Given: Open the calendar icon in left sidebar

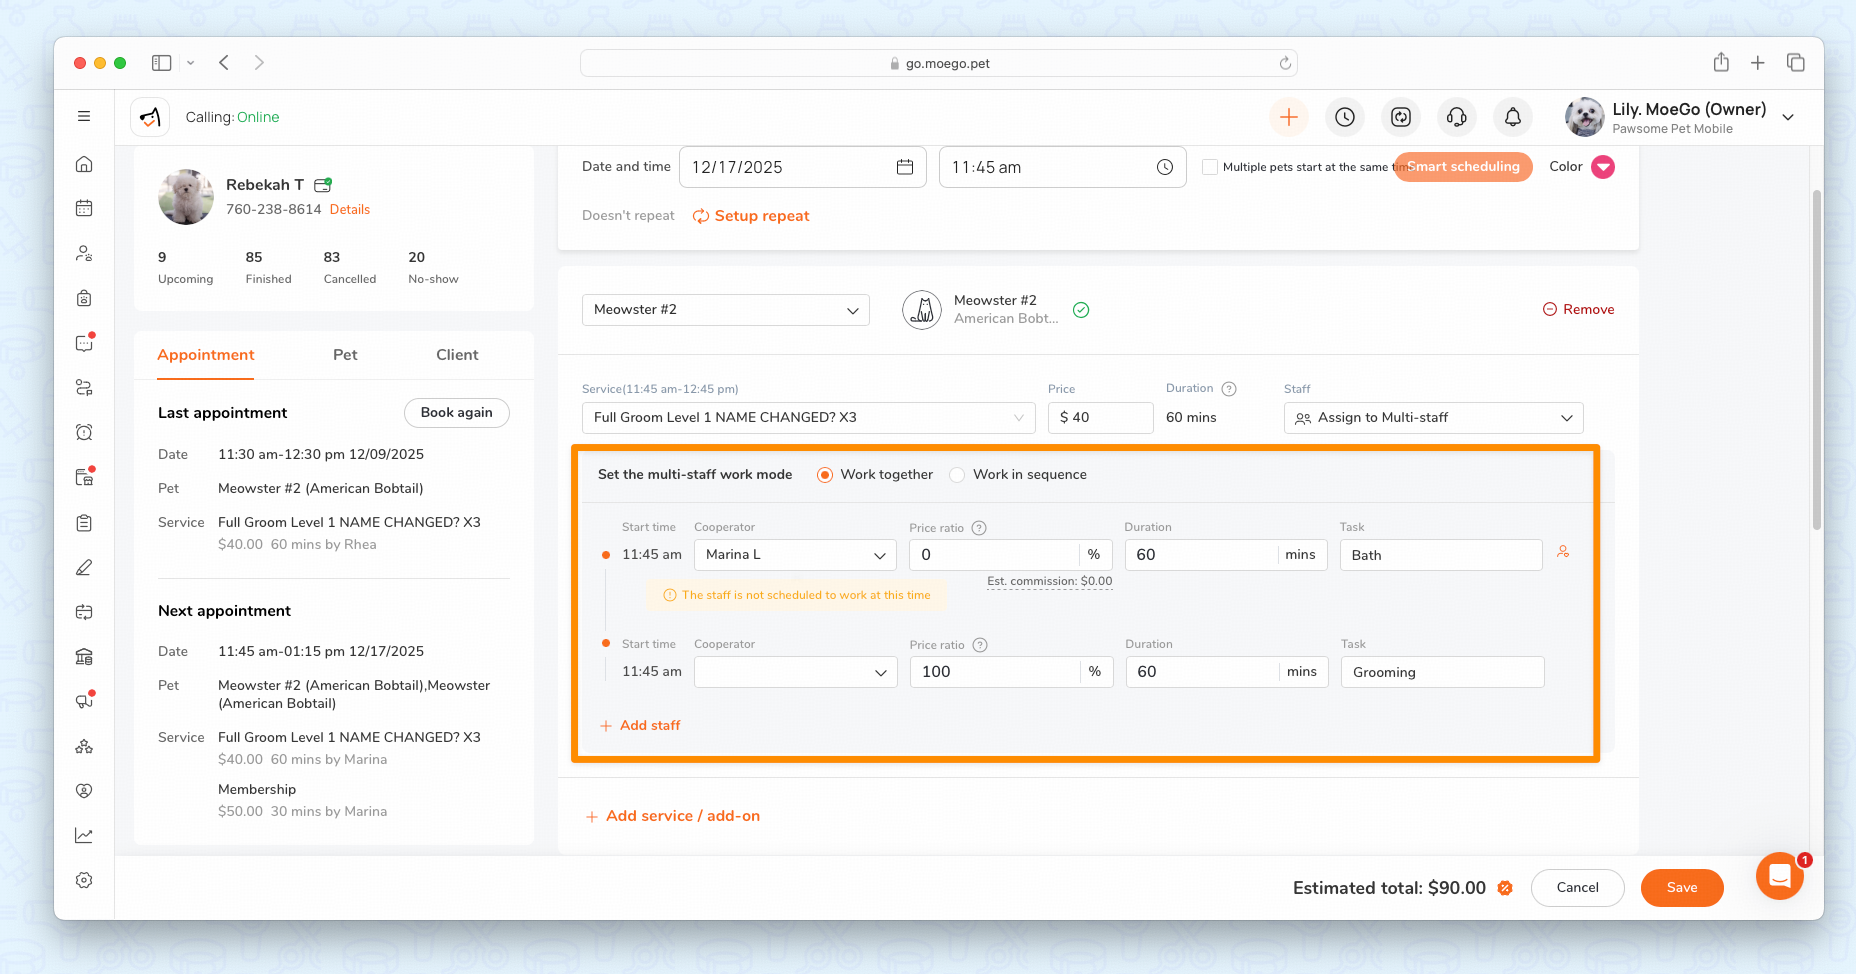Looking at the screenshot, I should pos(84,208).
